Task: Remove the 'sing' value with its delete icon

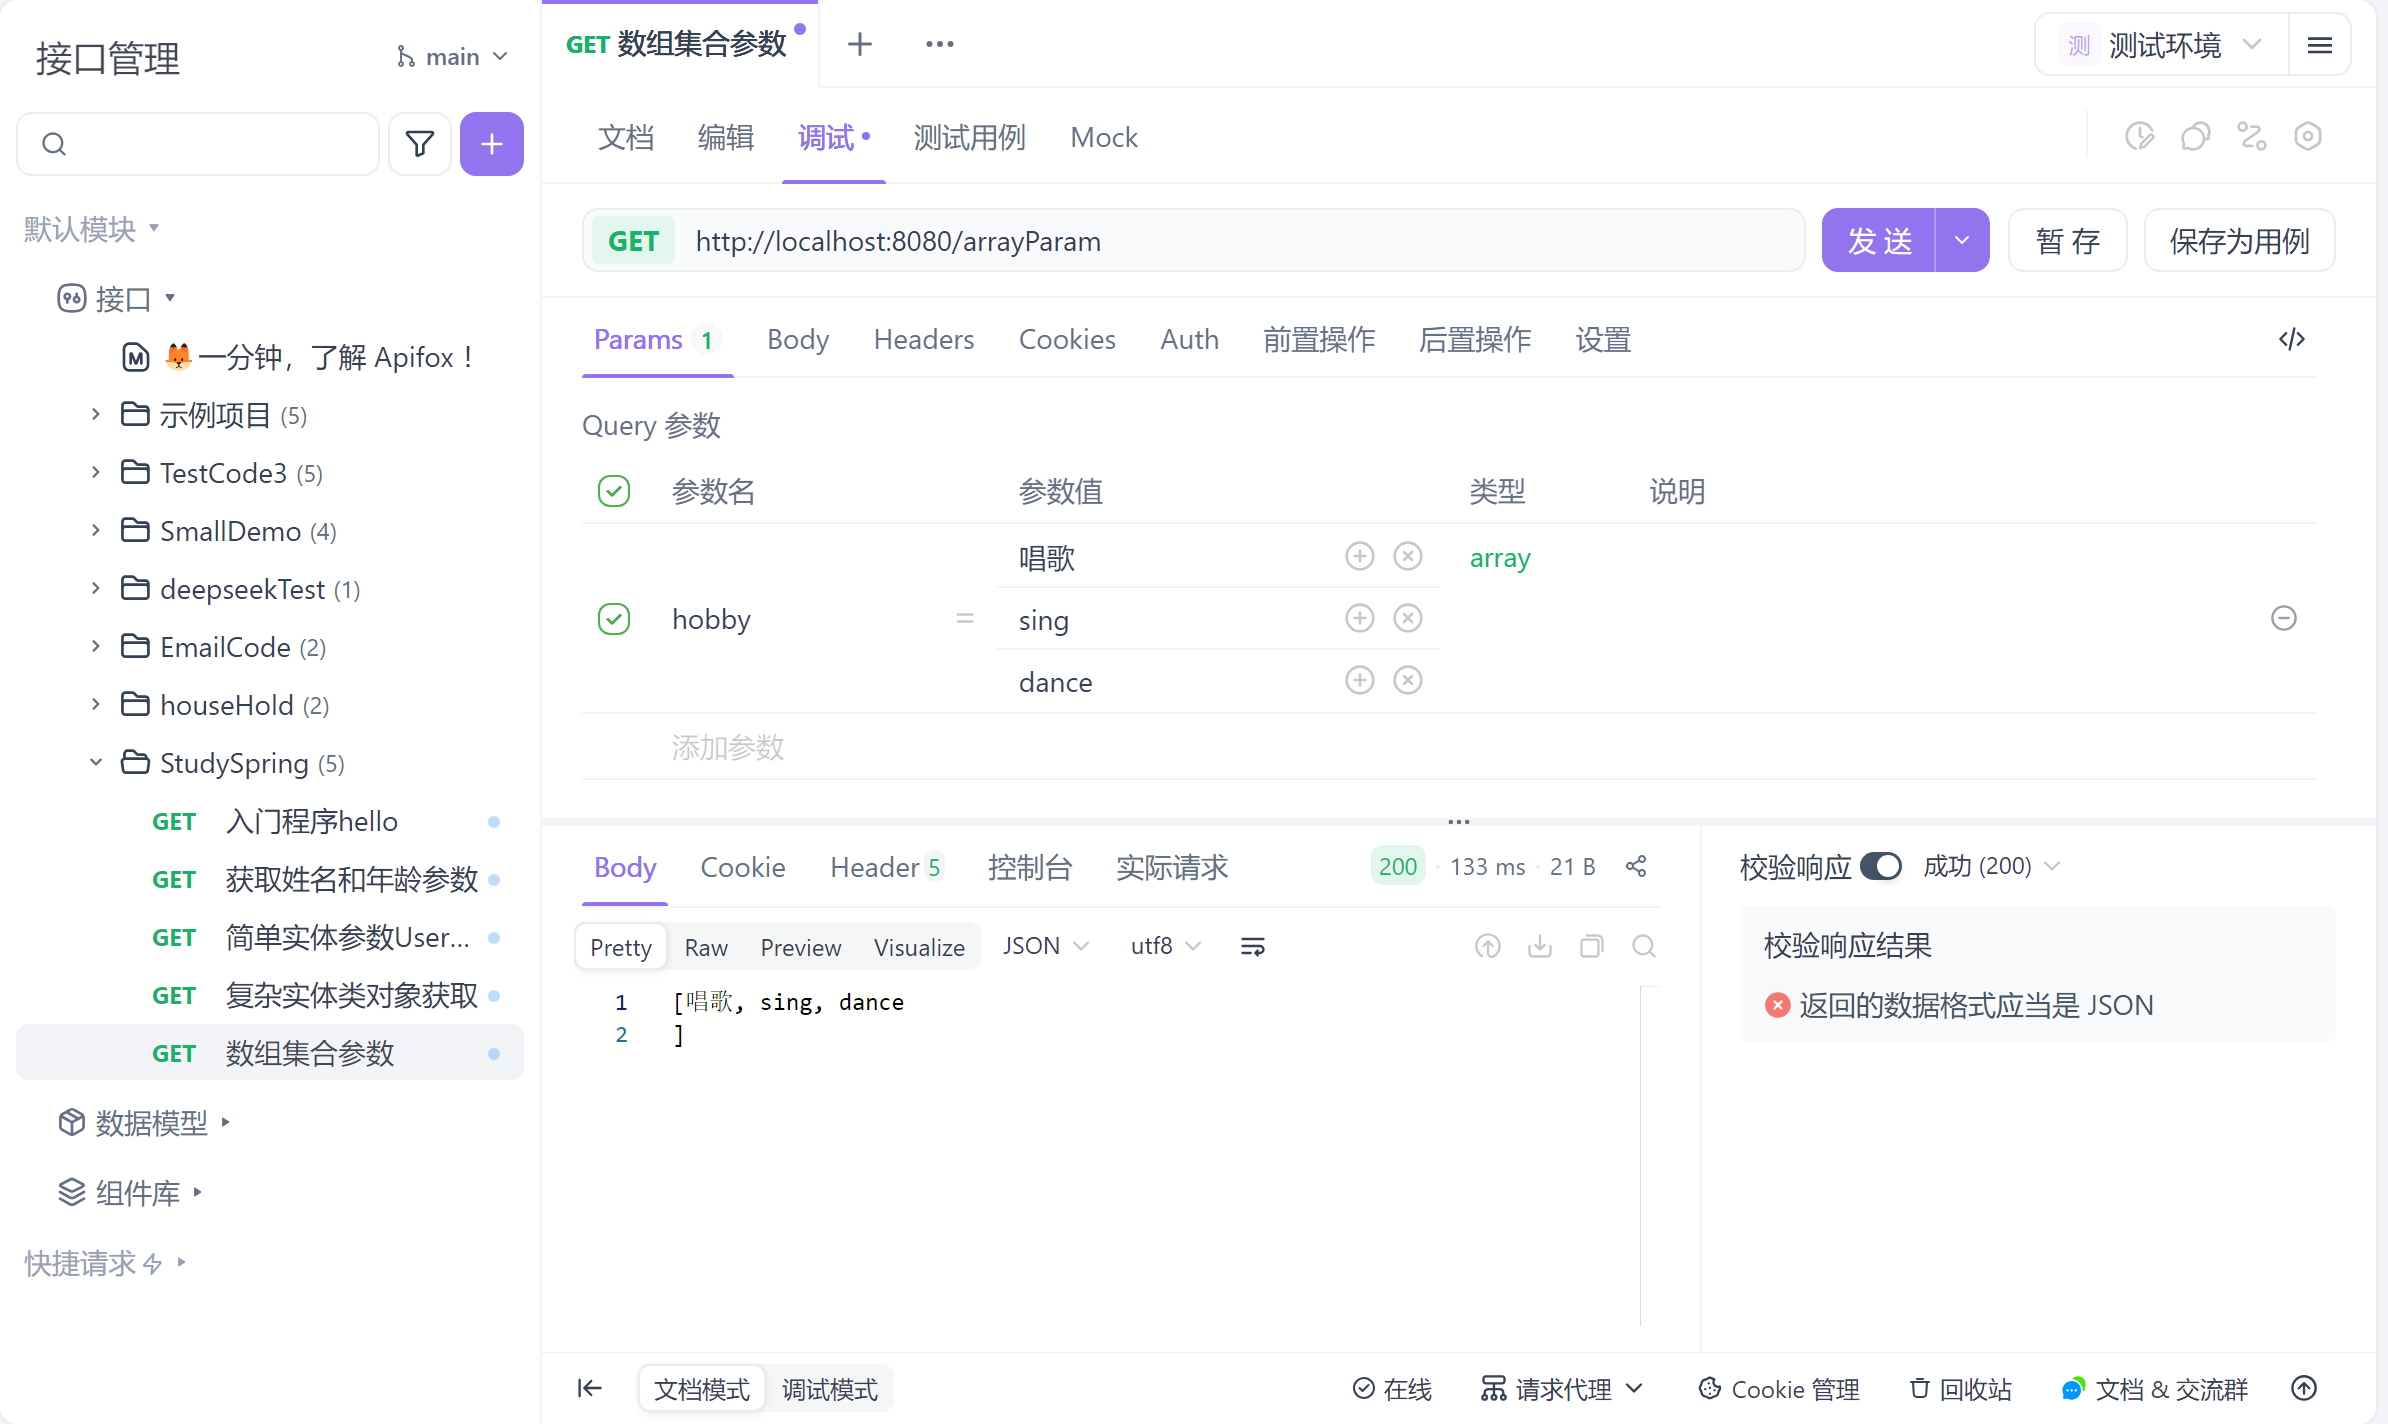Action: pos(1407,619)
